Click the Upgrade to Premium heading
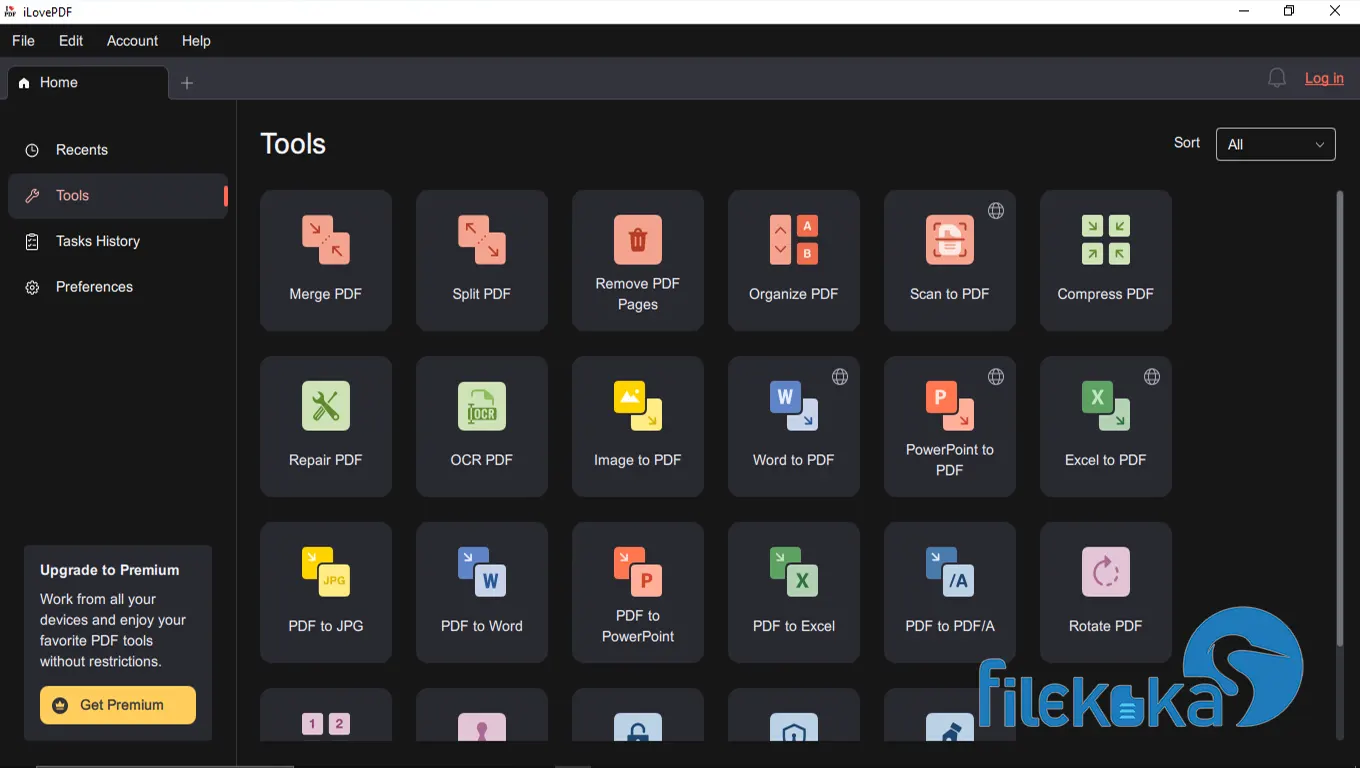The width and height of the screenshot is (1360, 768). click(110, 570)
